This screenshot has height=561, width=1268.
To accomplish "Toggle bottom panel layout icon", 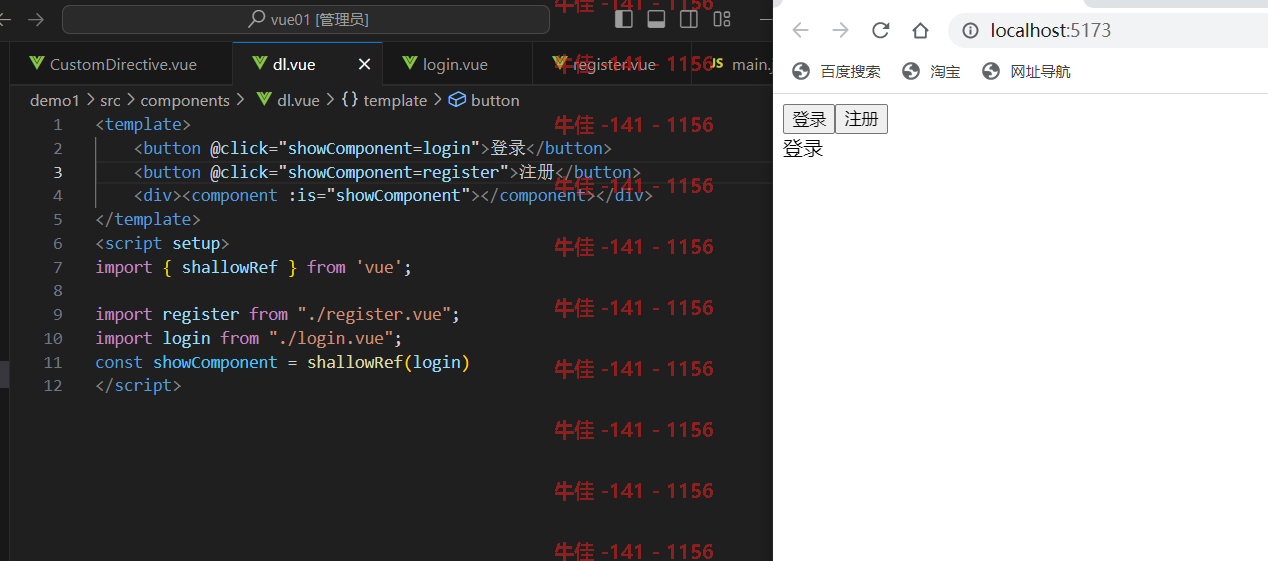I will coord(656,19).
